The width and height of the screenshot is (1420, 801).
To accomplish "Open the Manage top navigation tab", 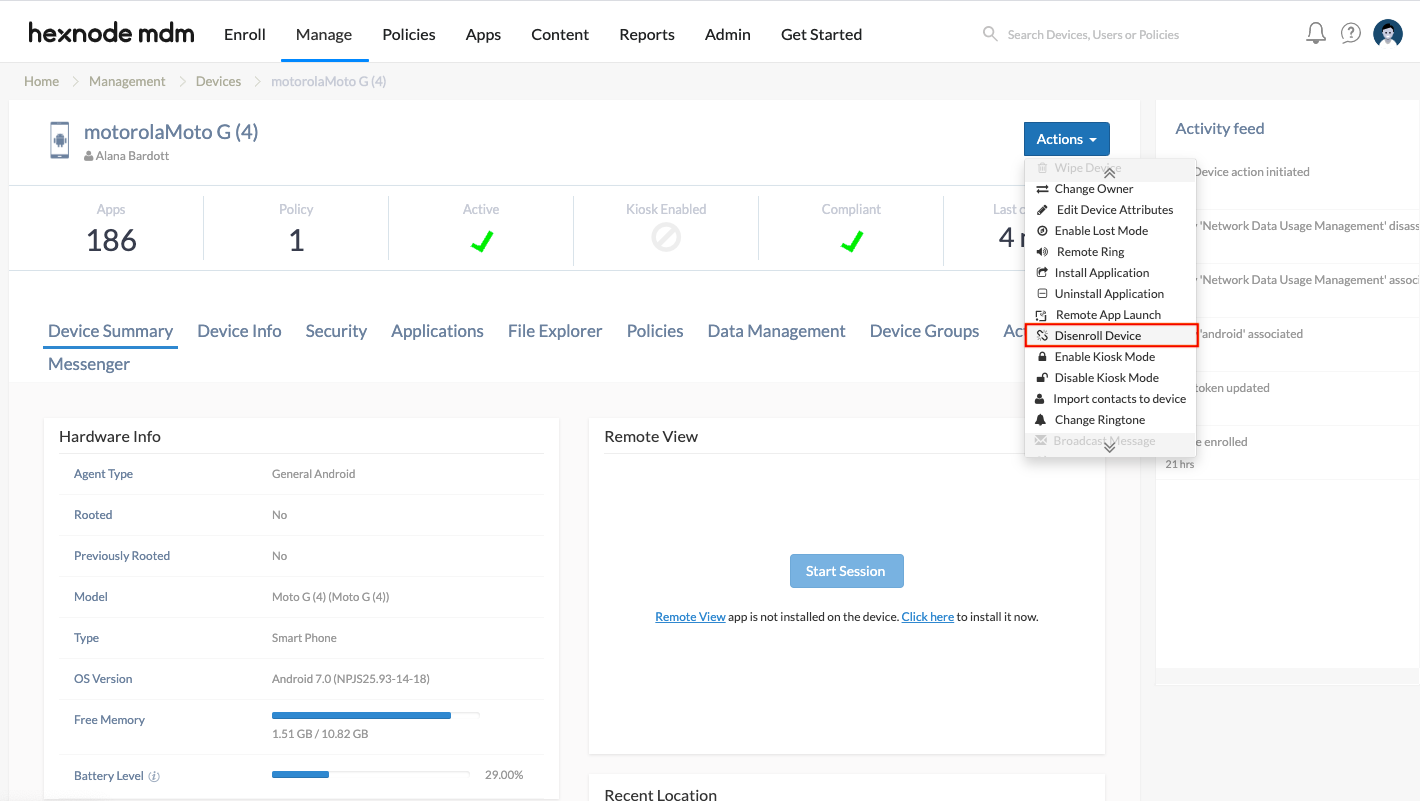I will pyautogui.click(x=324, y=34).
